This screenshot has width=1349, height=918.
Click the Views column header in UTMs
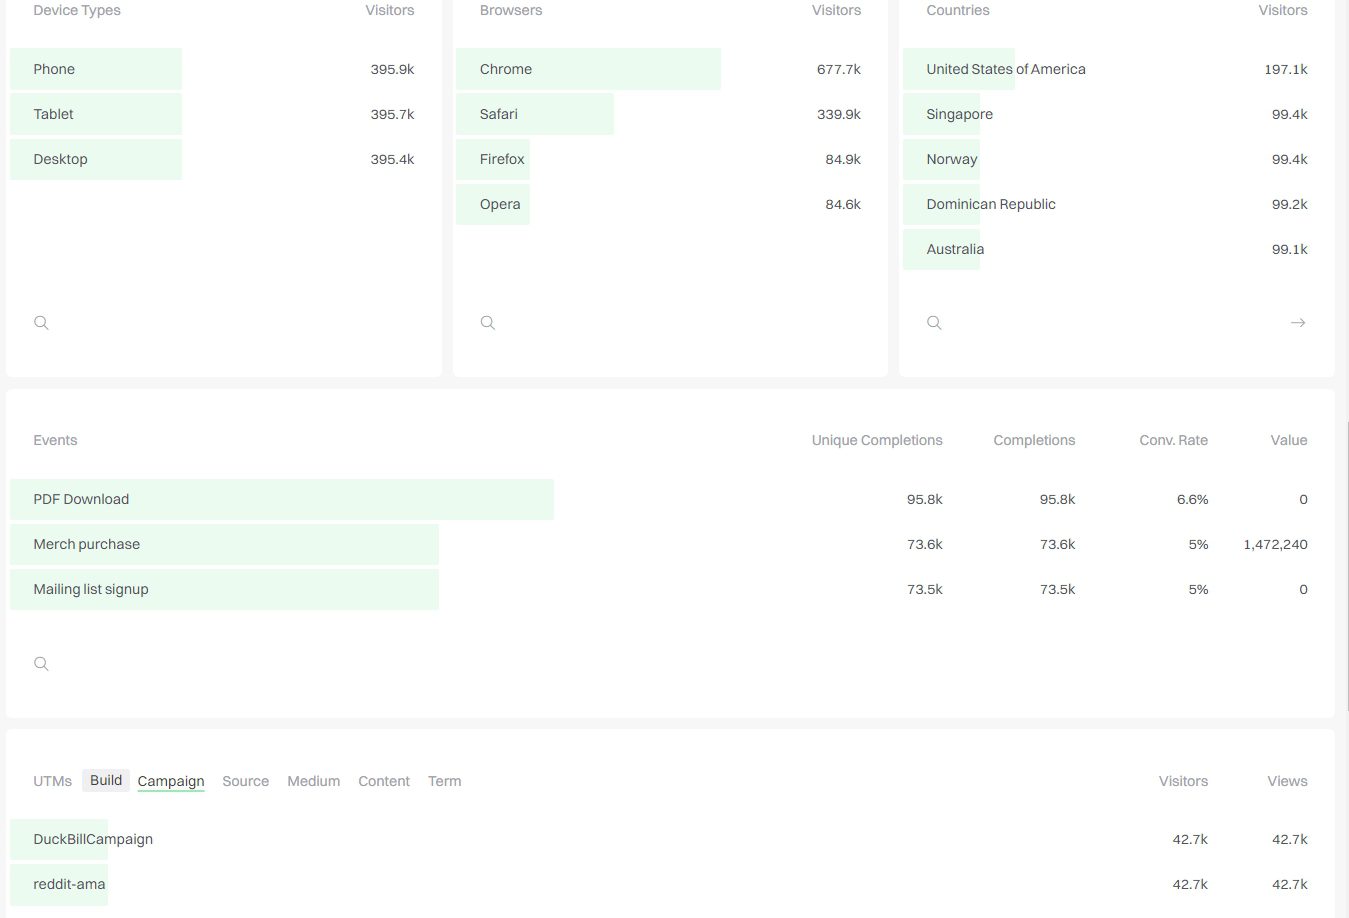(1287, 781)
